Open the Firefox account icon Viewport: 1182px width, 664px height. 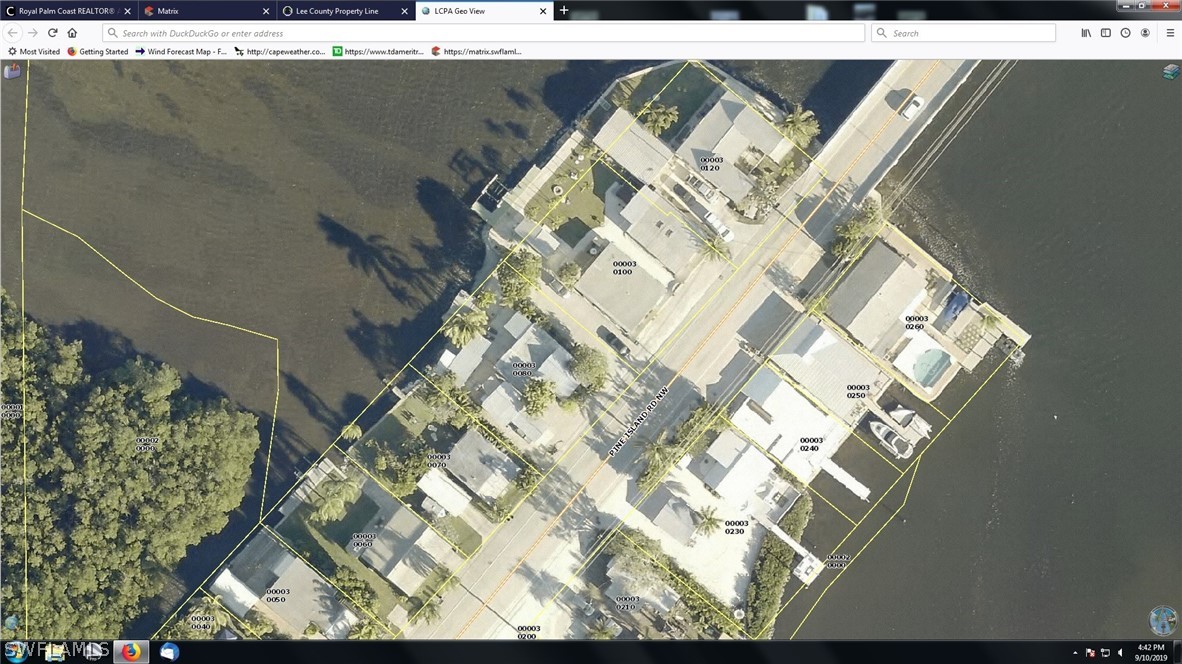click(1145, 33)
